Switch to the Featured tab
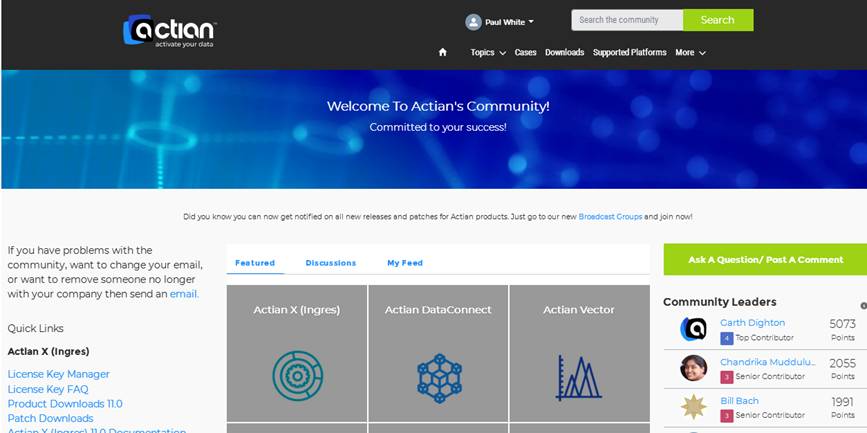Image resolution: width=867 pixels, height=433 pixels. pos(255,263)
